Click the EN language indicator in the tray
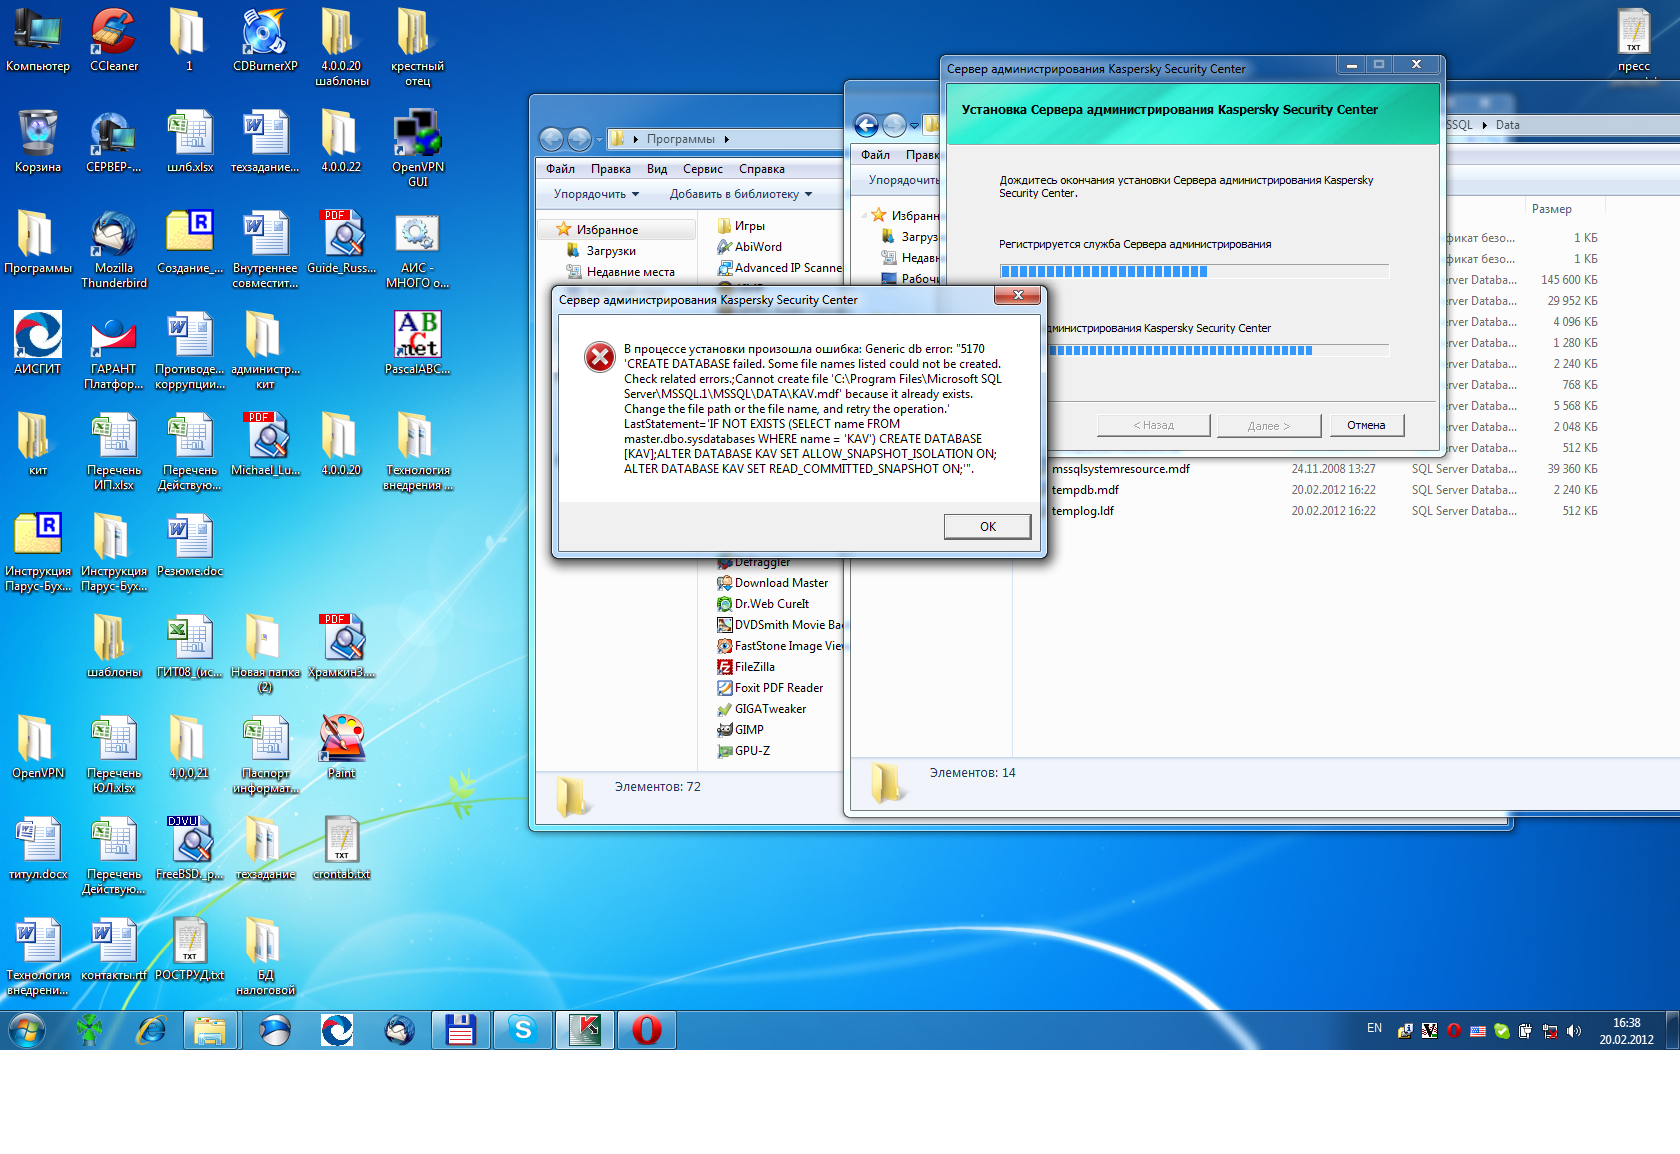The height and width of the screenshot is (1154, 1680). [x=1374, y=1028]
